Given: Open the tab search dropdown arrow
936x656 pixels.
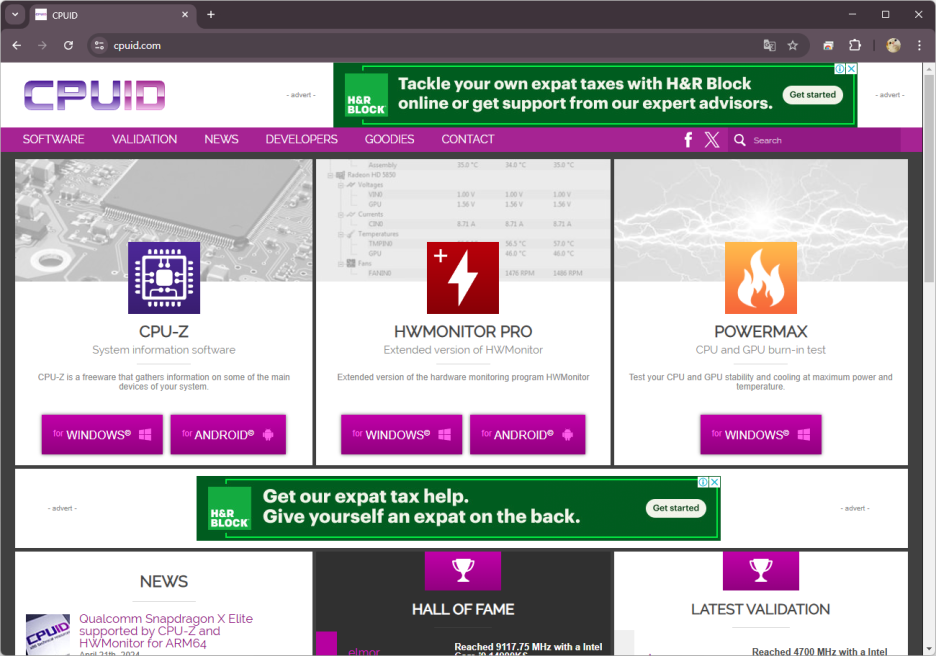Looking at the screenshot, I should click(x=15, y=15).
